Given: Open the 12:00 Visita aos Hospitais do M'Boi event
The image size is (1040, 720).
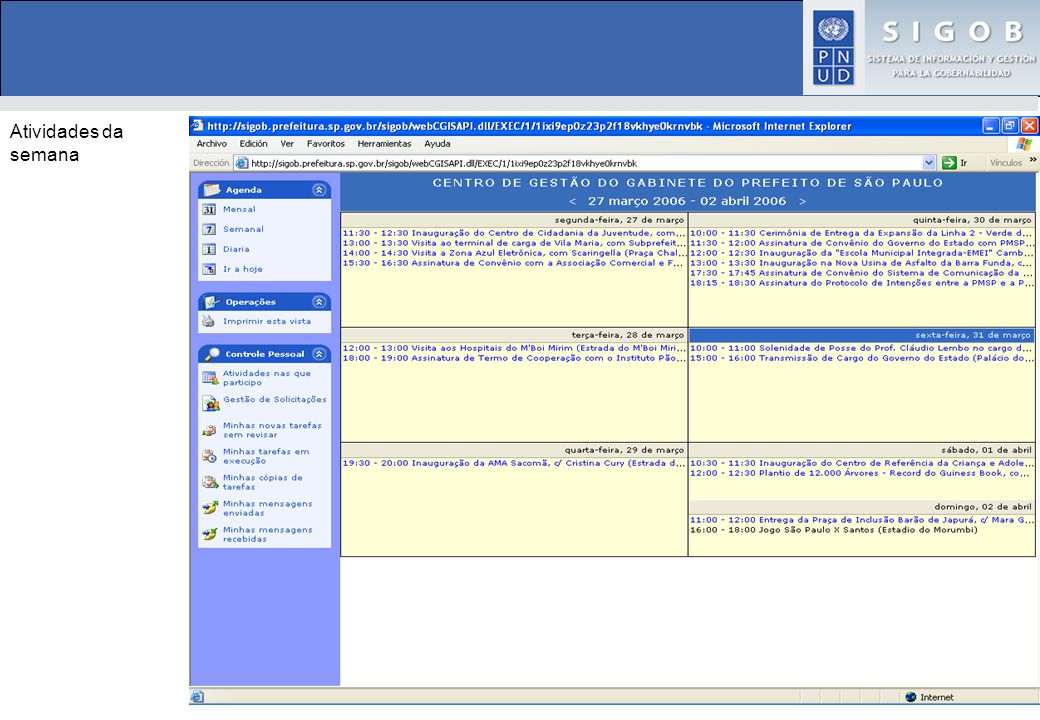Looking at the screenshot, I should pyautogui.click(x=513, y=348).
